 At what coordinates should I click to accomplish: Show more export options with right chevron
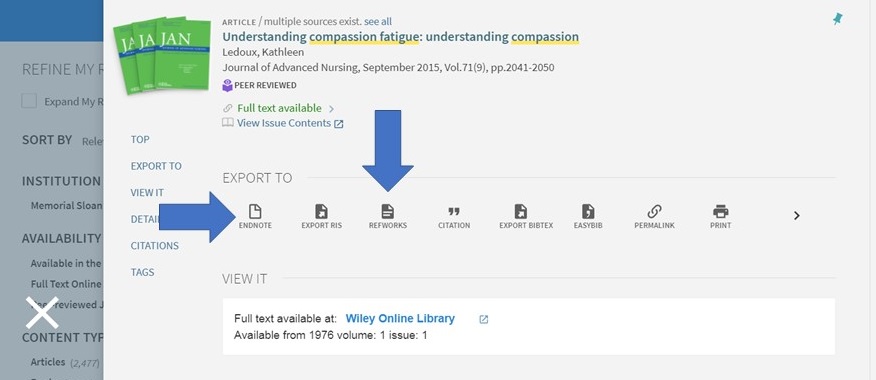pos(797,216)
